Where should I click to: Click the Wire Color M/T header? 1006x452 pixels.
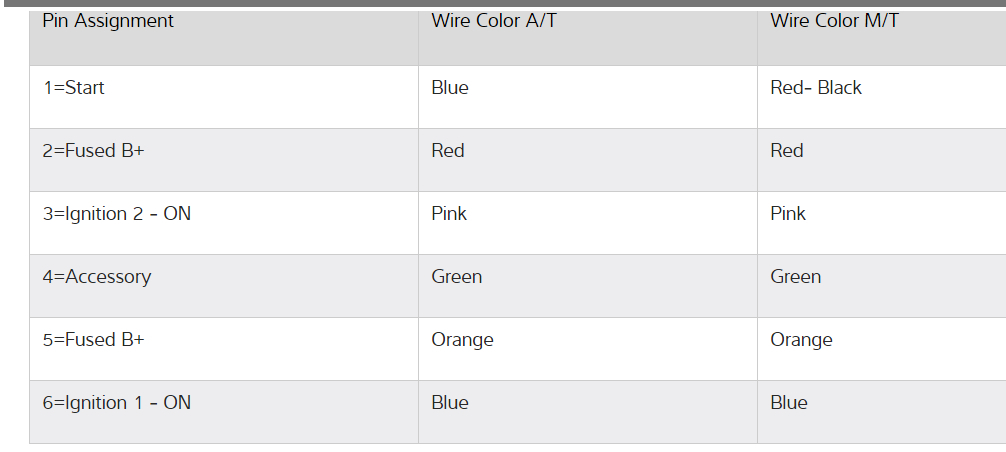834,21
